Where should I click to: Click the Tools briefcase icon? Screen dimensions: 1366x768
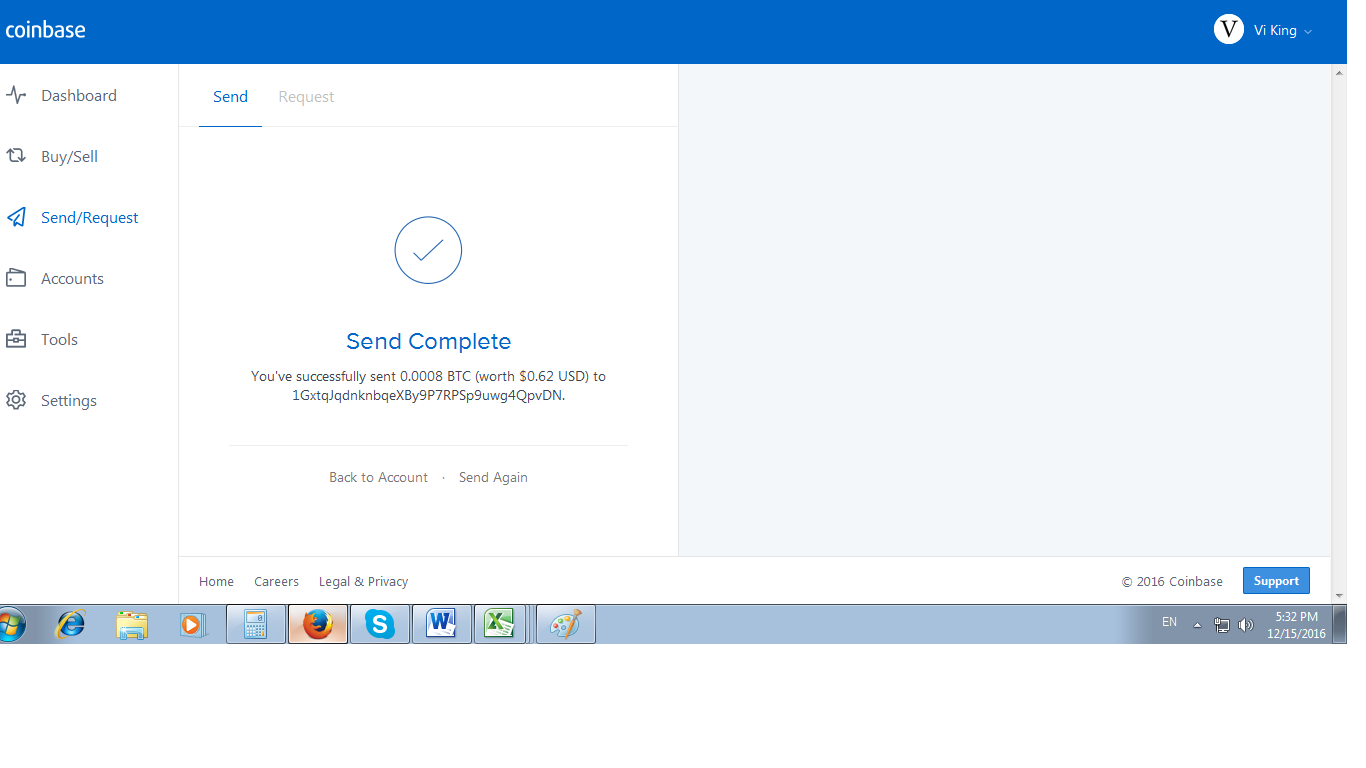click(x=16, y=339)
